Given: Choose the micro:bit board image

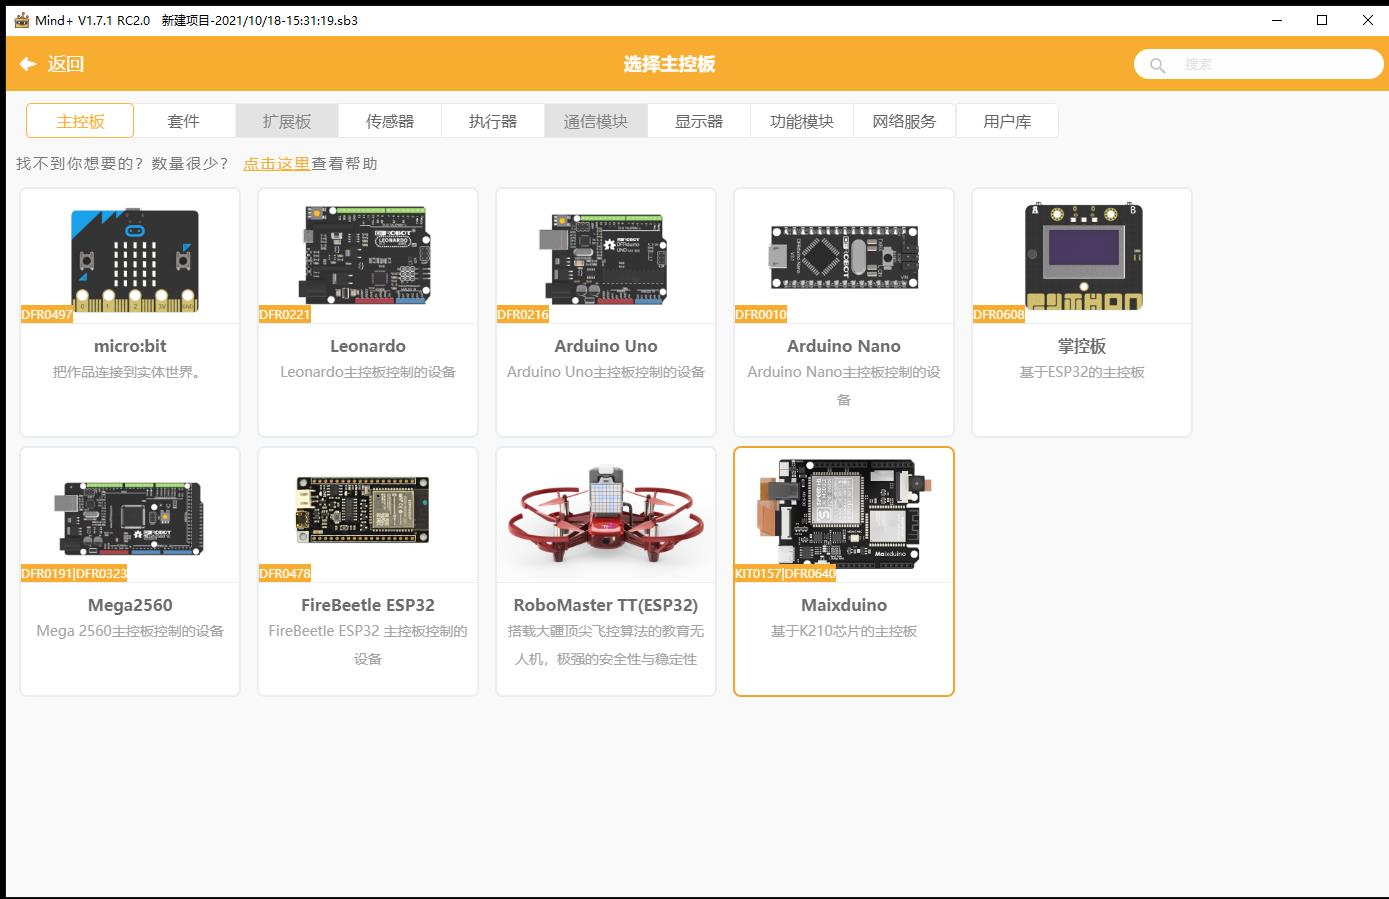Looking at the screenshot, I should [134, 260].
